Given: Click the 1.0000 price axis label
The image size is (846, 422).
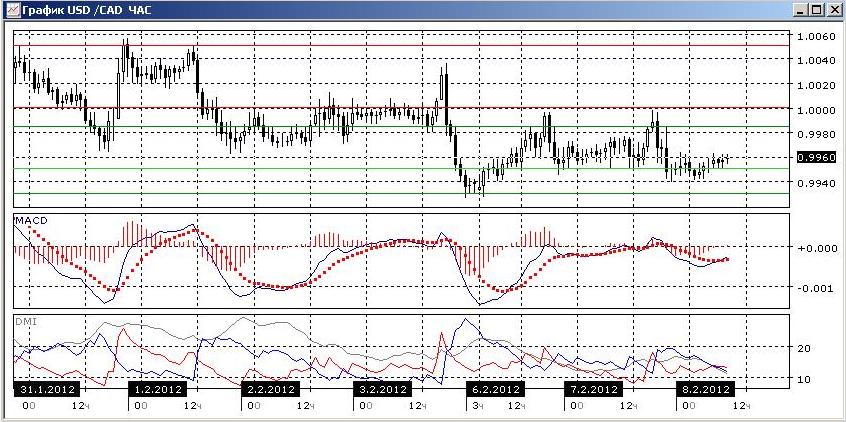Looking at the screenshot, I should 816,110.
